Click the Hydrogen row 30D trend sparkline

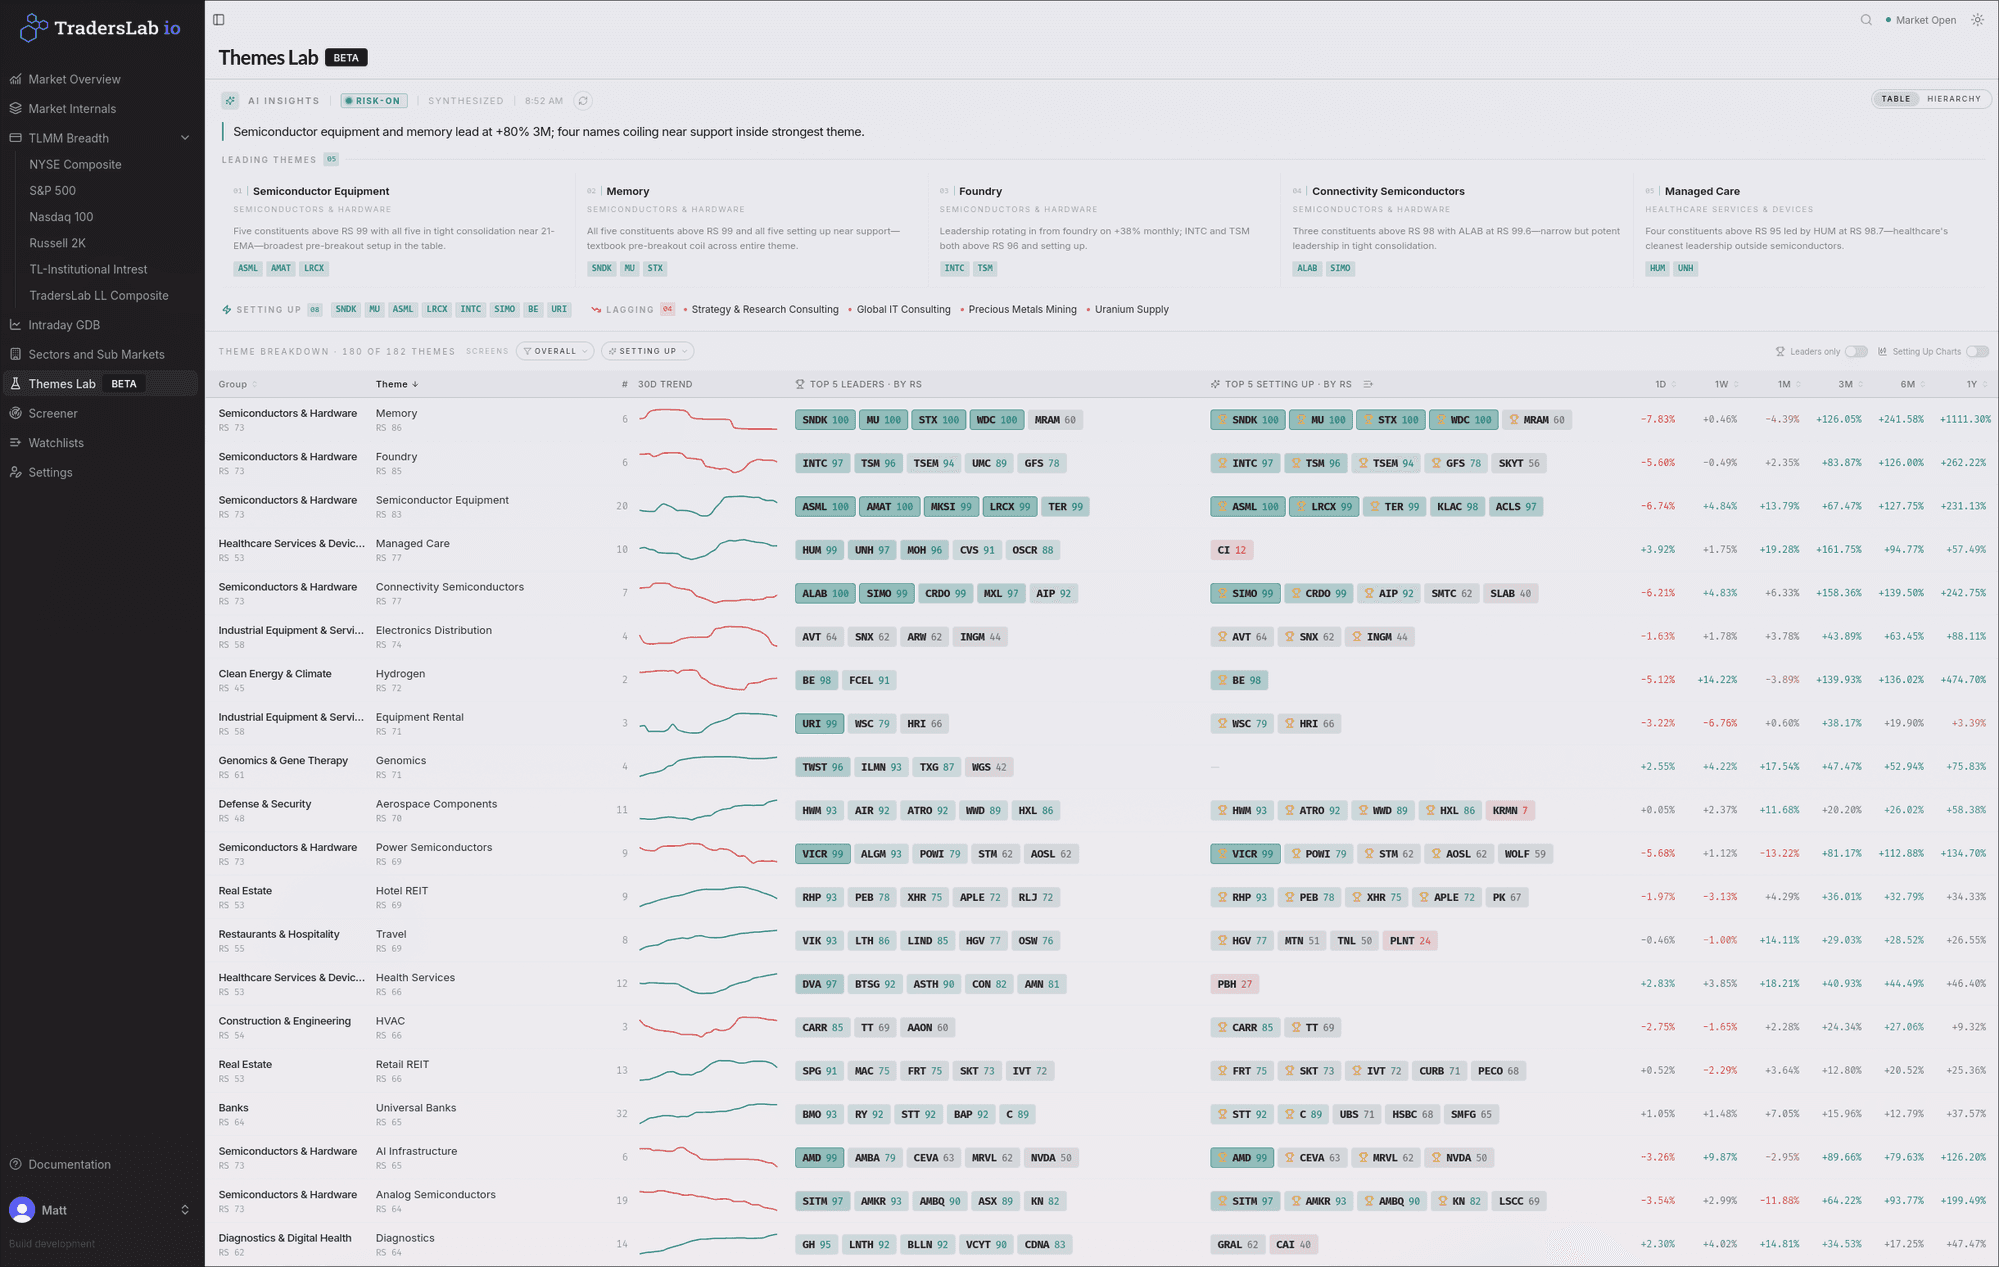708,680
